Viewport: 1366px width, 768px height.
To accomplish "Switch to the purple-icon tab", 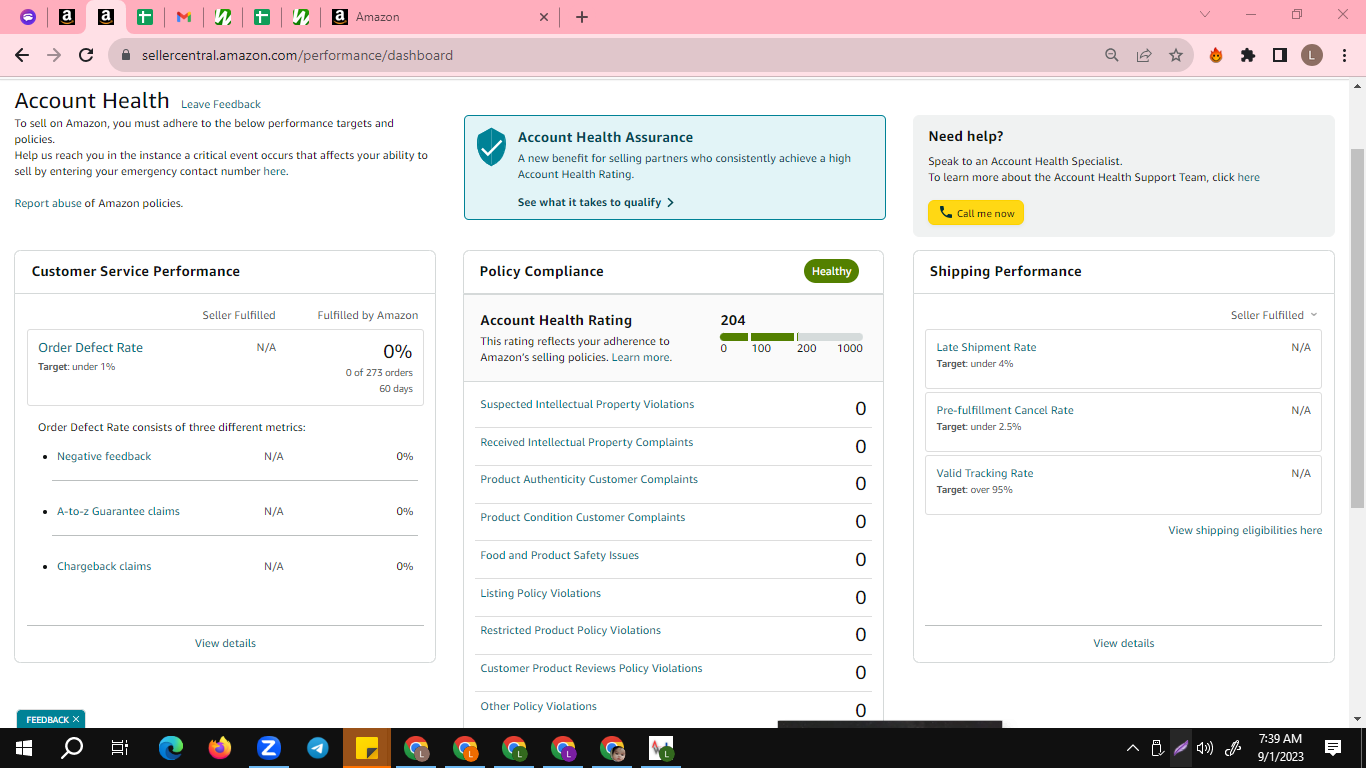I will tap(28, 17).
